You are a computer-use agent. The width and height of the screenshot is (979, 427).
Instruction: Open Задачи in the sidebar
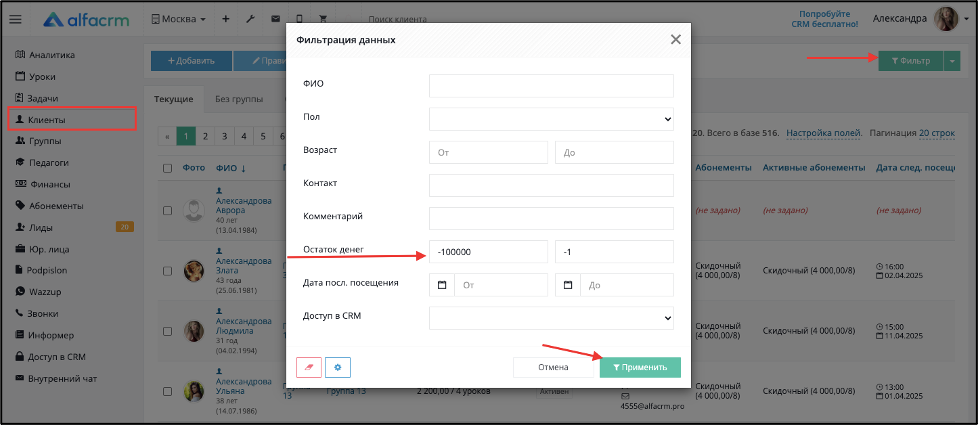[x=36, y=98]
